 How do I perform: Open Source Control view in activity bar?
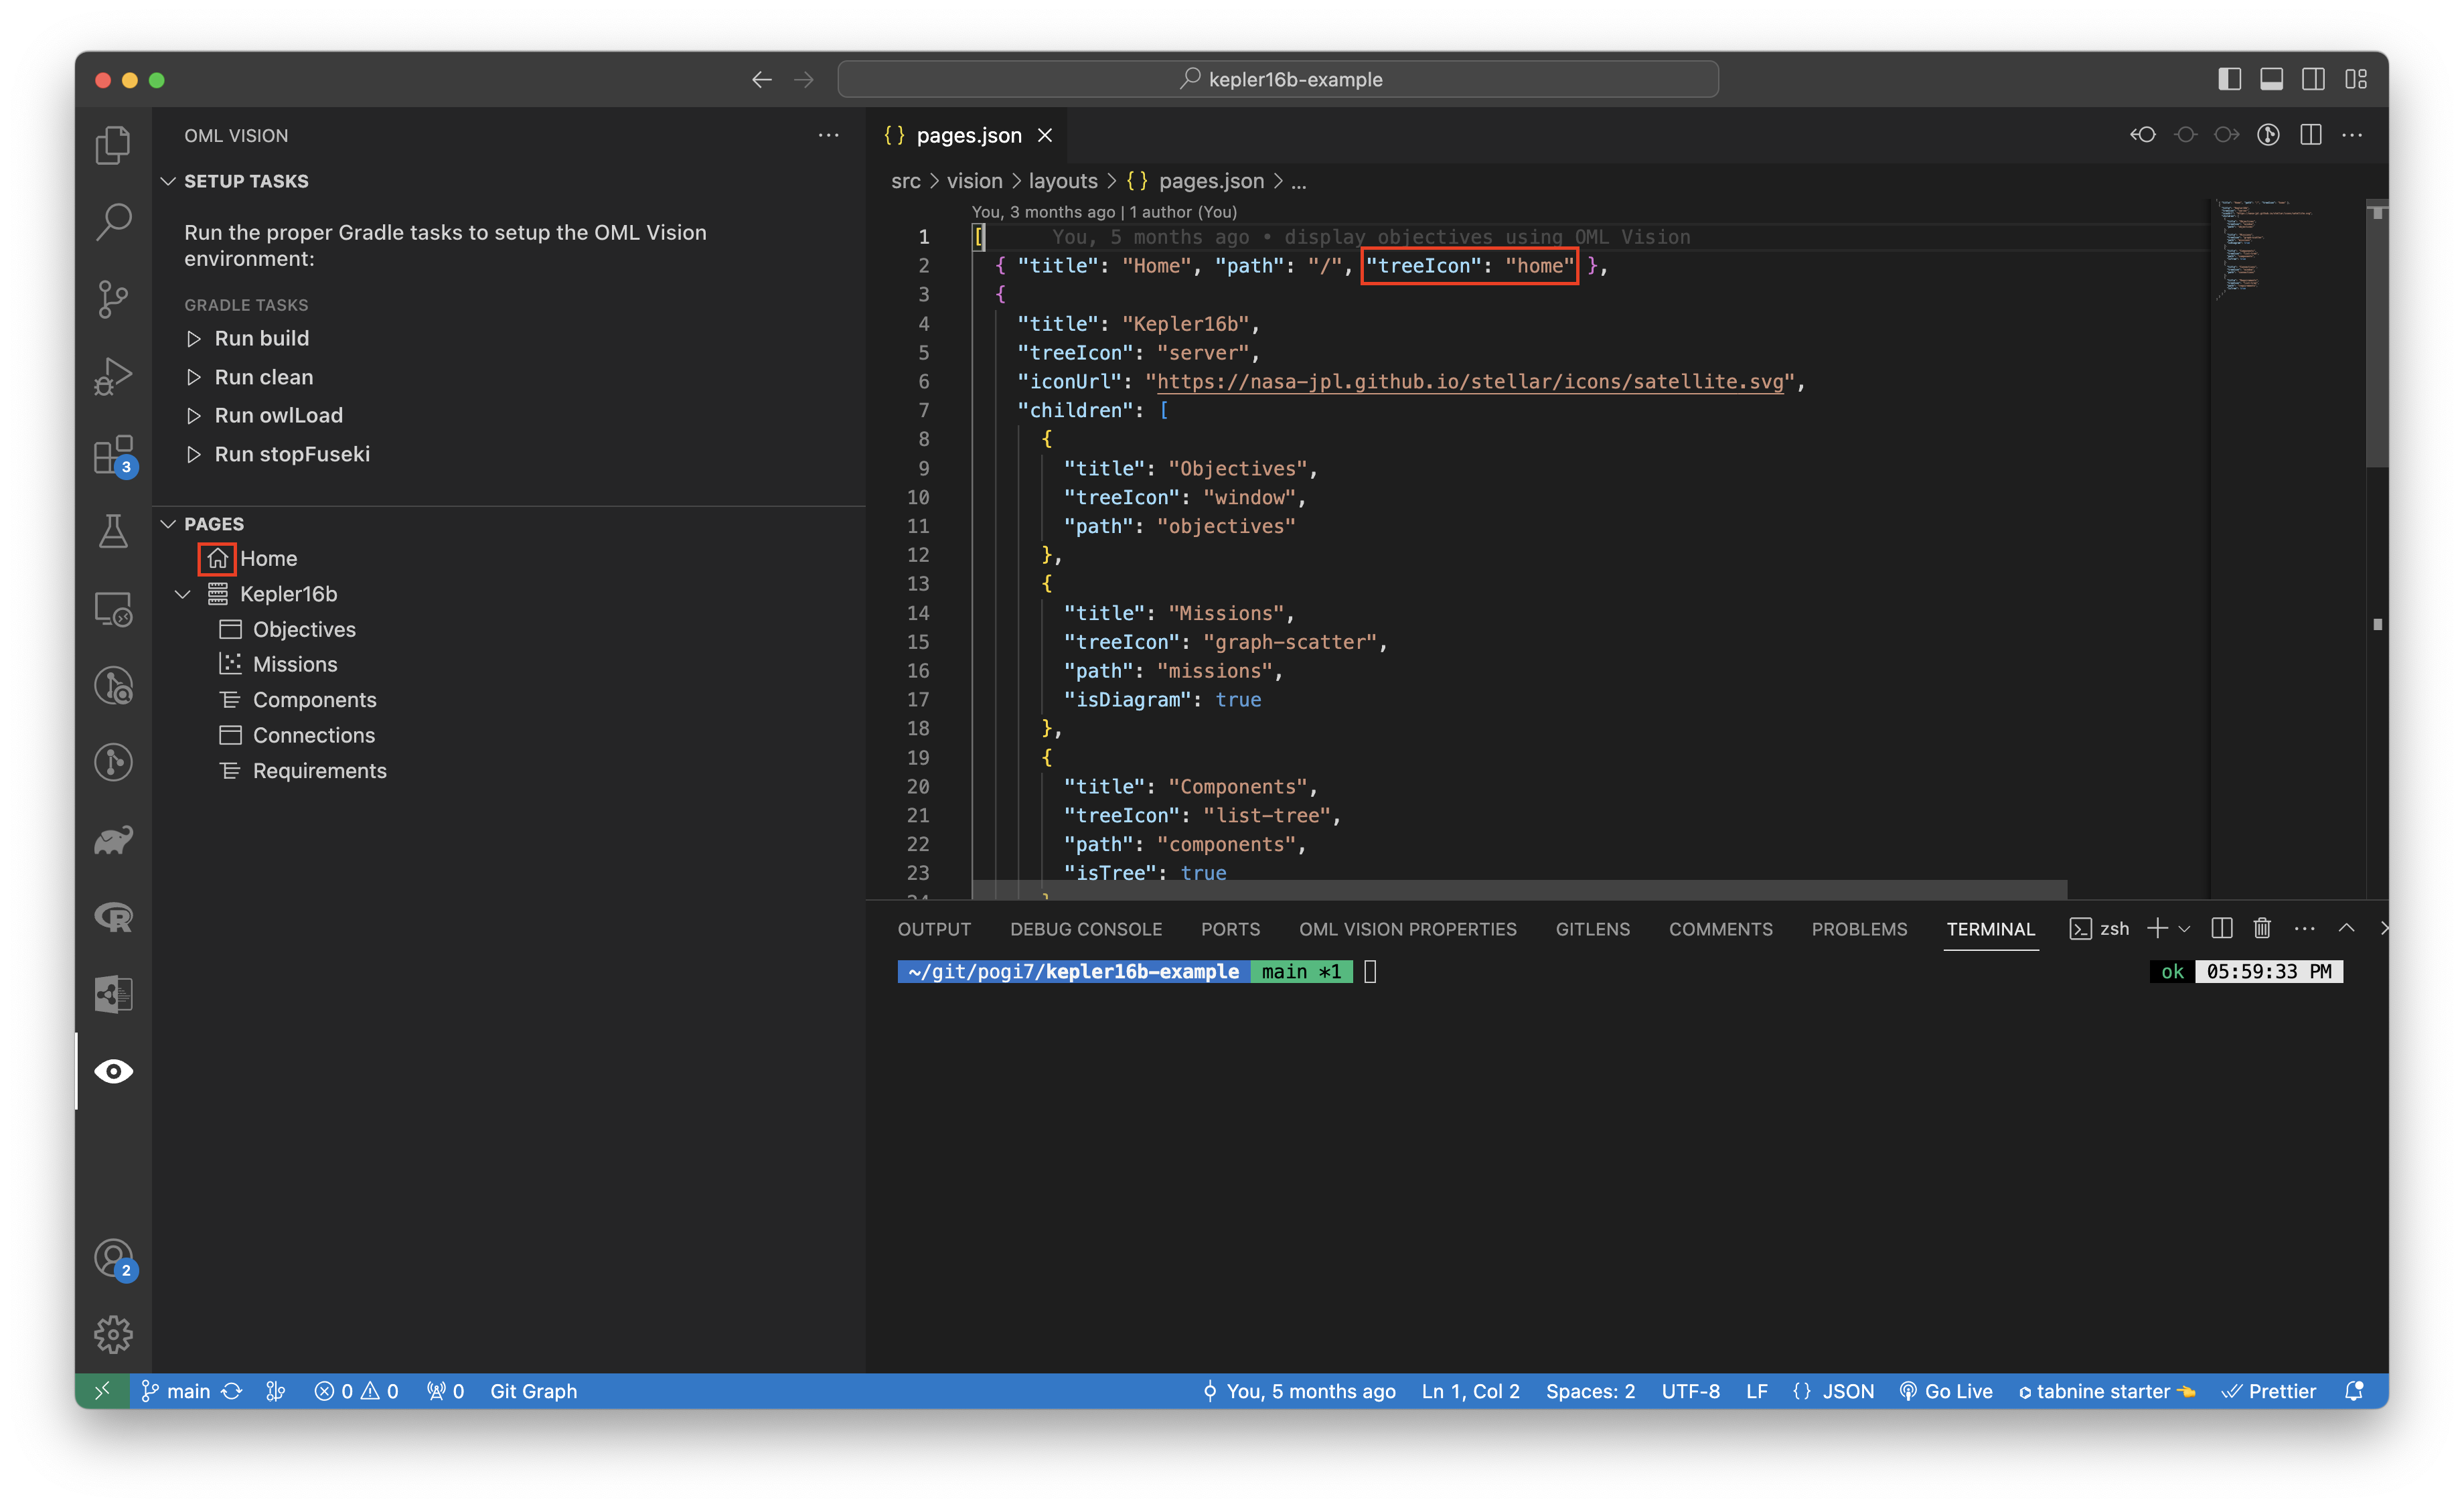click(x=113, y=299)
